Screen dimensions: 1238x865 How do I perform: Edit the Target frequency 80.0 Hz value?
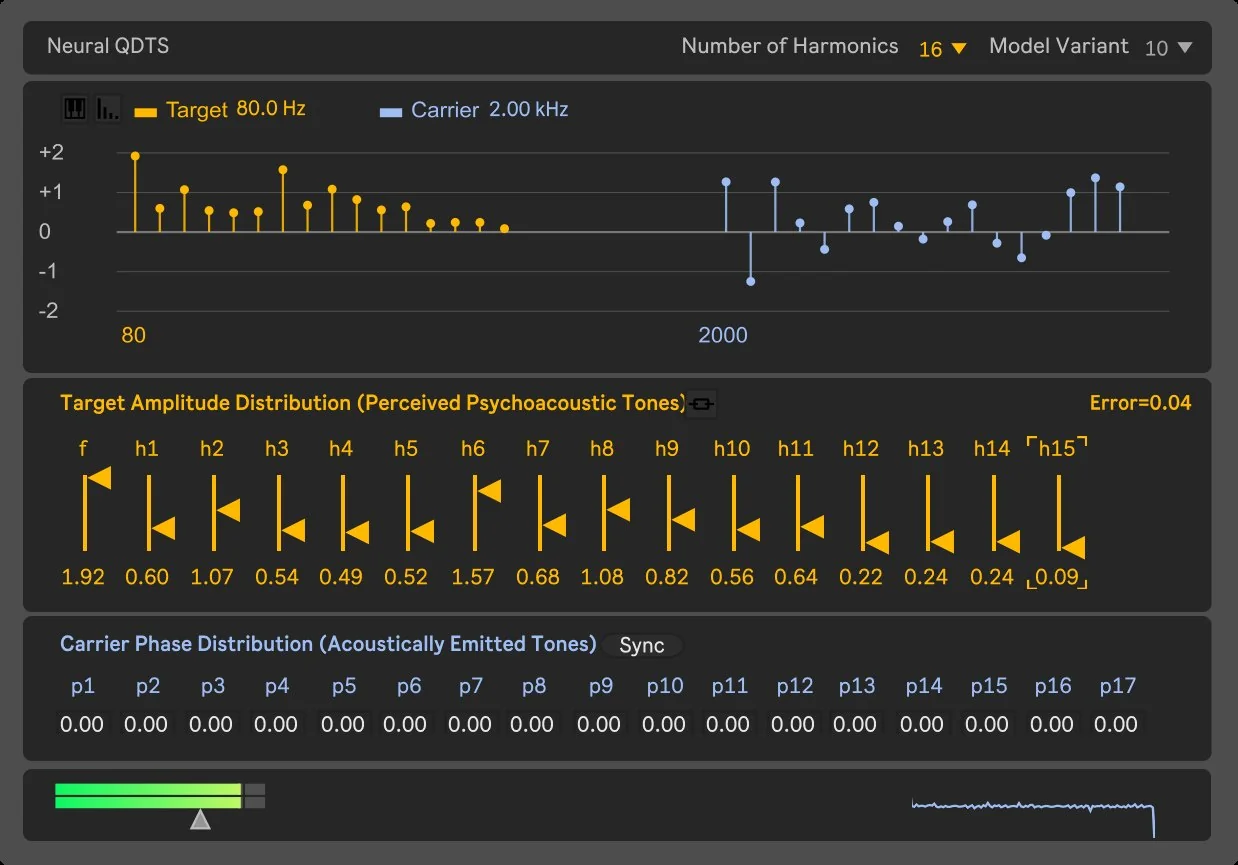(x=271, y=109)
